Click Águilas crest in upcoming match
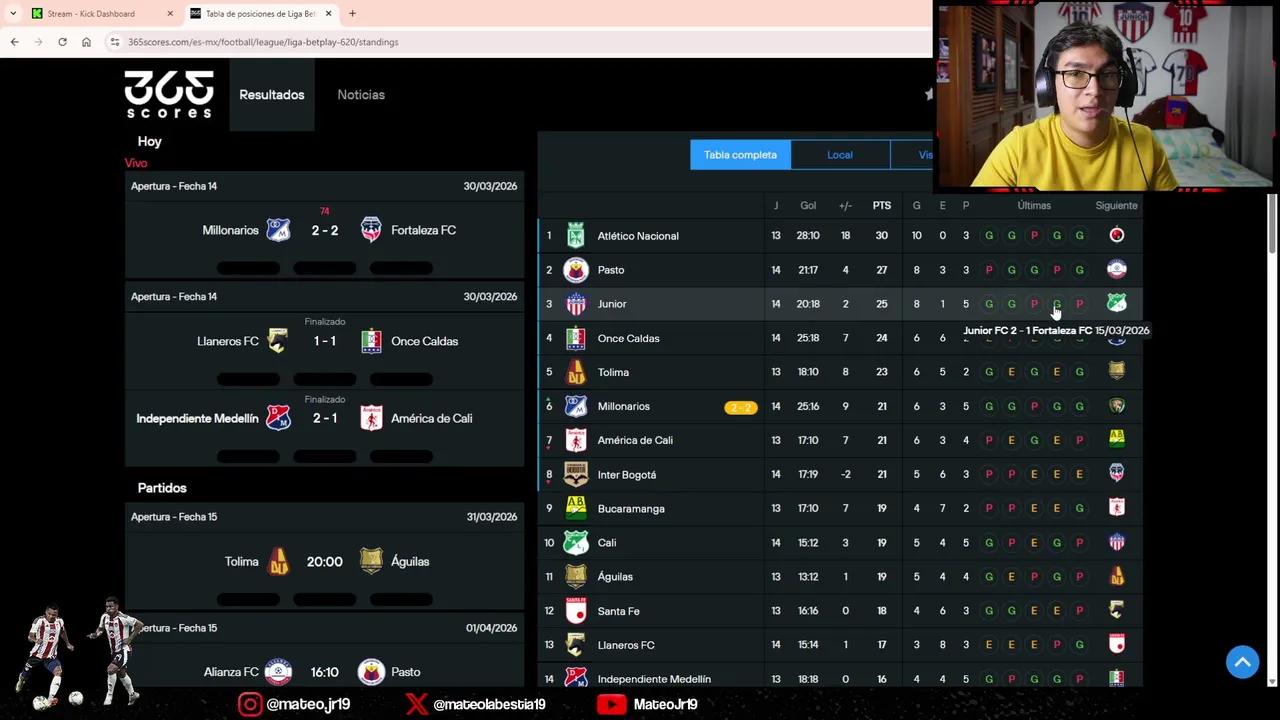Viewport: 1280px width, 720px height. pyautogui.click(x=371, y=562)
